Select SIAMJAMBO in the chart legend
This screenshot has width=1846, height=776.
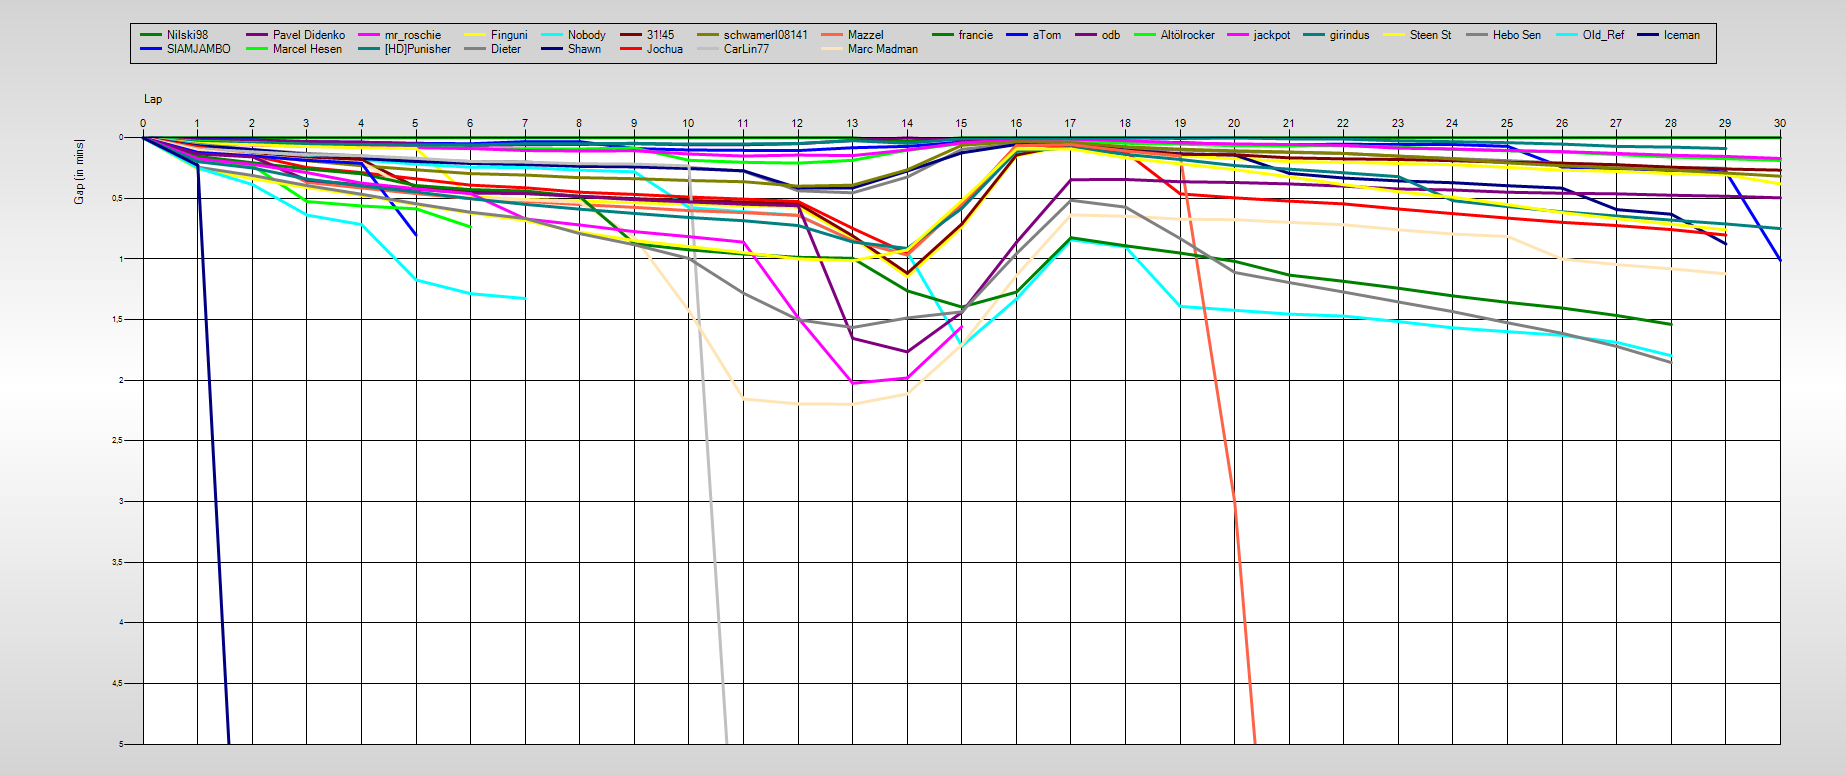198,49
